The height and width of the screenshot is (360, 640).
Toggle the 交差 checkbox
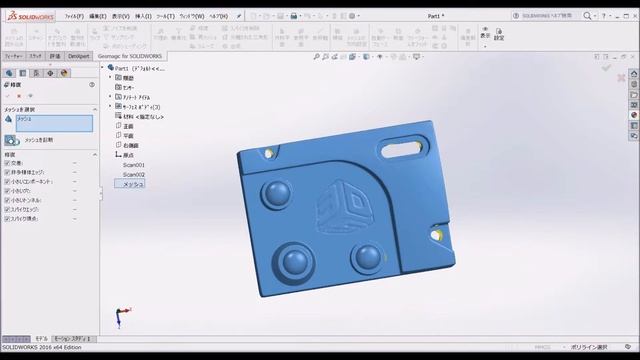point(7,163)
